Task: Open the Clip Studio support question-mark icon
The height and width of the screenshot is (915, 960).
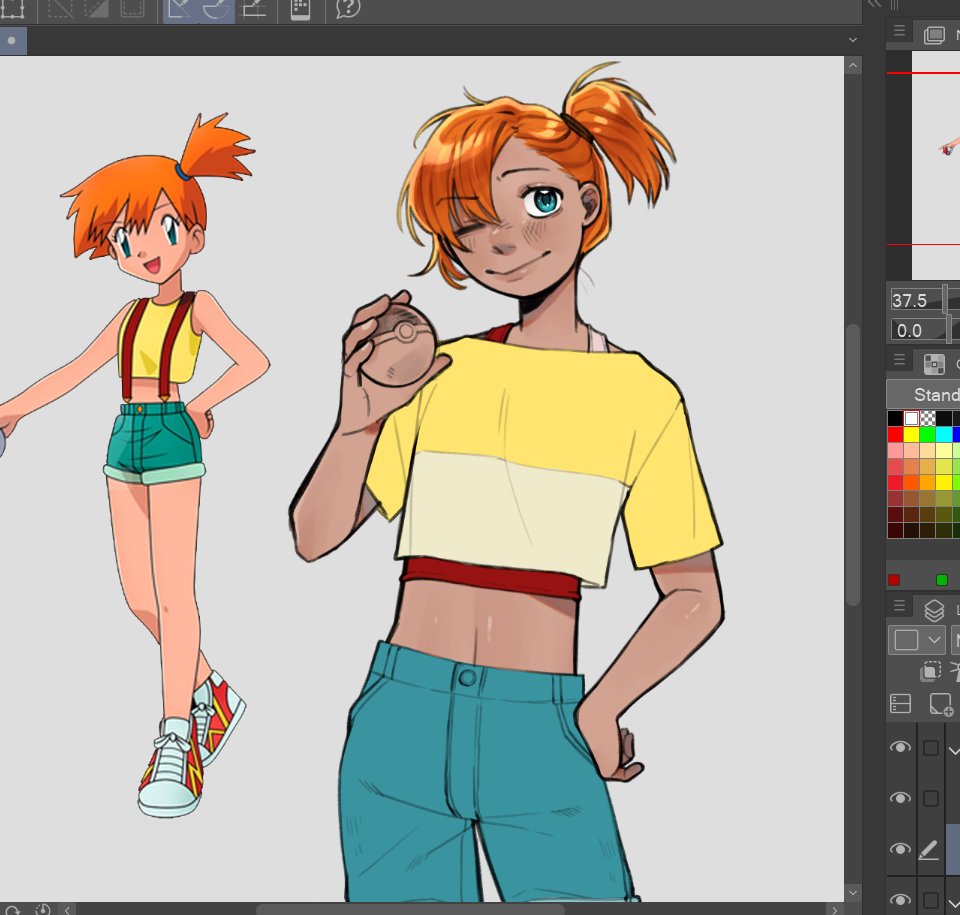Action: [x=348, y=9]
